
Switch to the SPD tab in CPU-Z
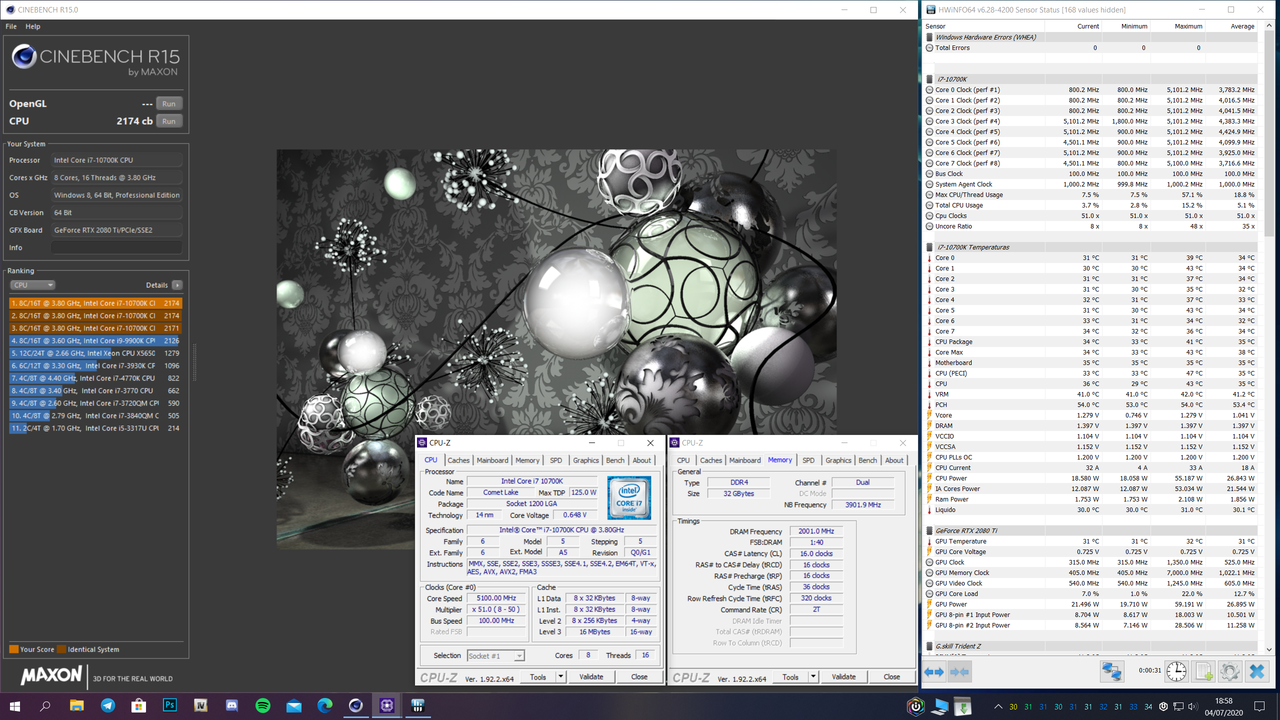click(555, 460)
